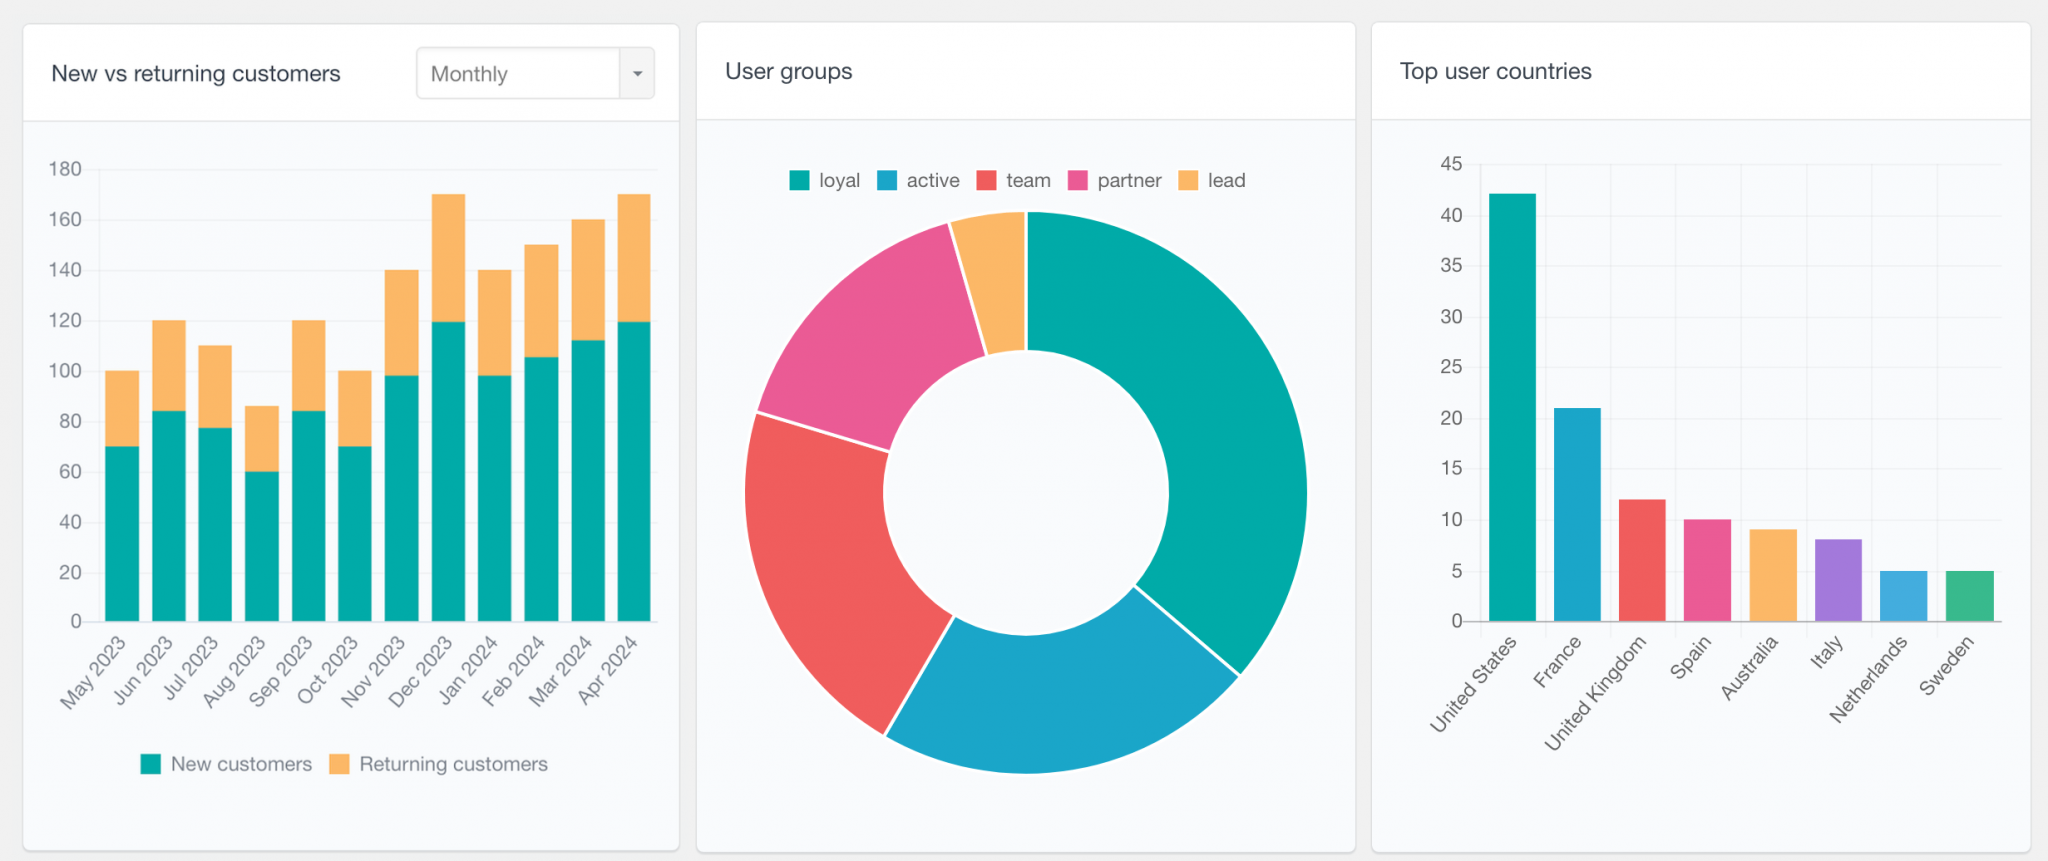Toggle the active group legend swatch

(887, 180)
